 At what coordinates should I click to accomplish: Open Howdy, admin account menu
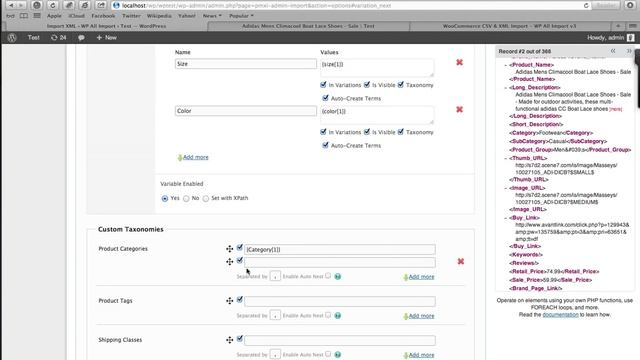[x=611, y=38]
